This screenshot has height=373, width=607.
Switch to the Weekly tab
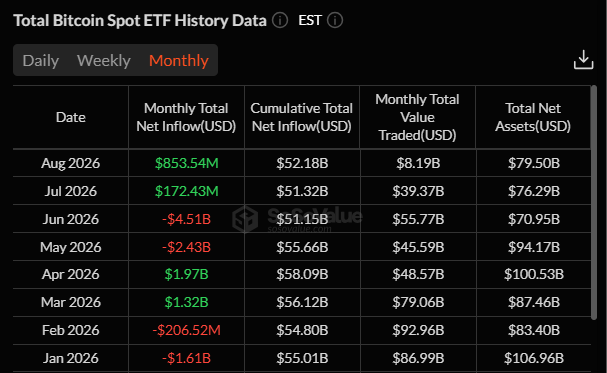click(x=104, y=60)
